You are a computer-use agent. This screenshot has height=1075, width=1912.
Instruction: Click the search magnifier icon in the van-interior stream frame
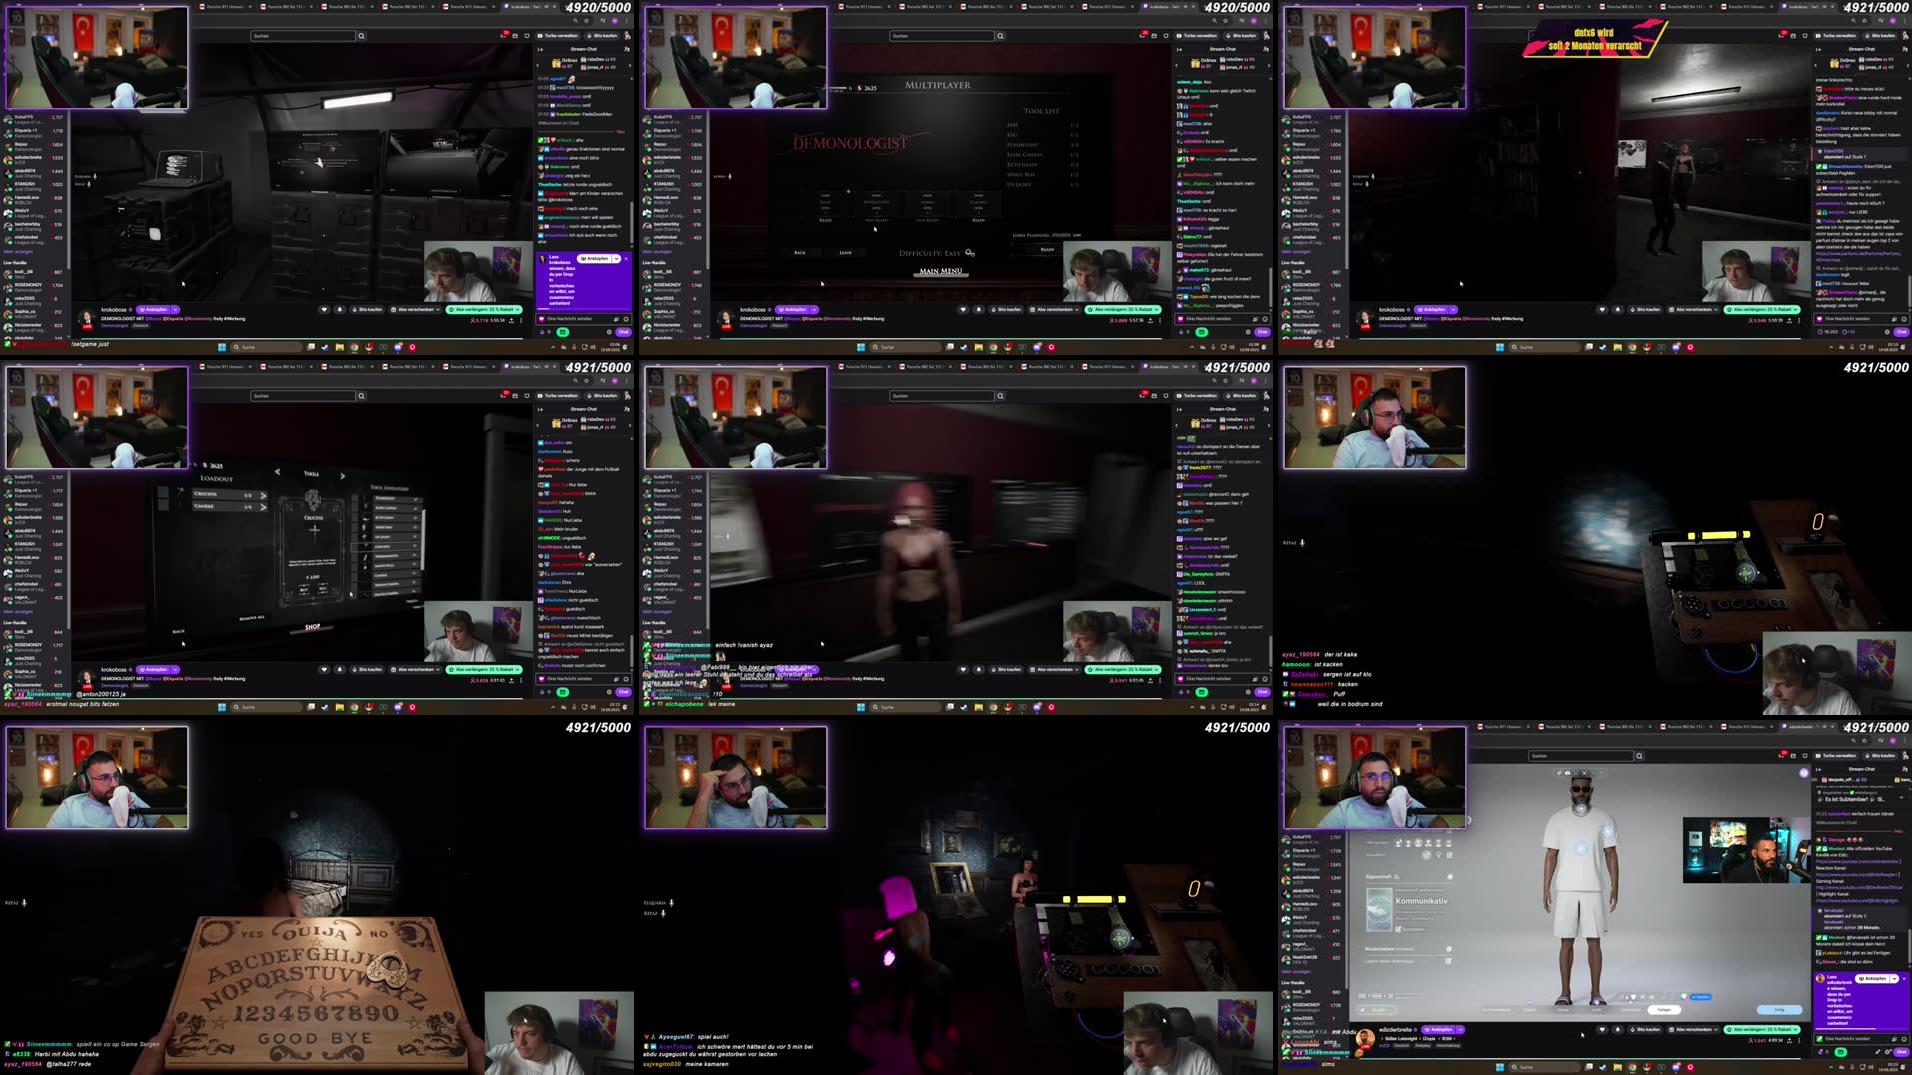361,36
